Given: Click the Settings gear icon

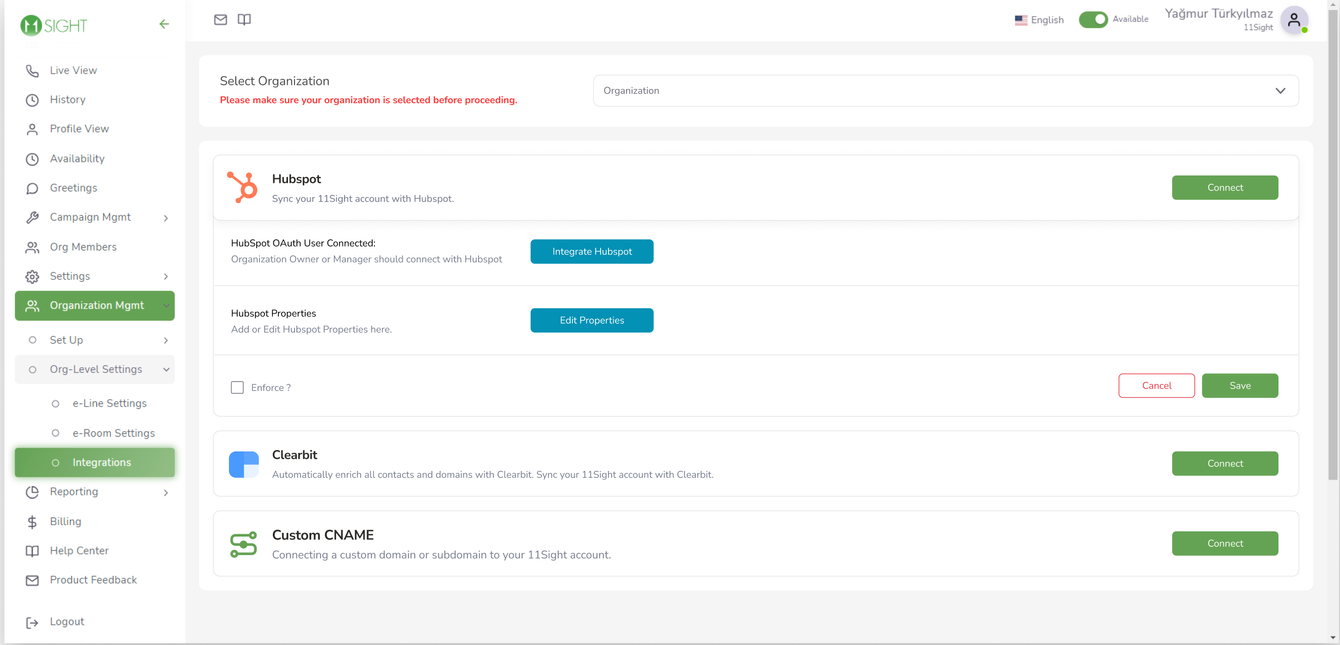Looking at the screenshot, I should [32, 276].
